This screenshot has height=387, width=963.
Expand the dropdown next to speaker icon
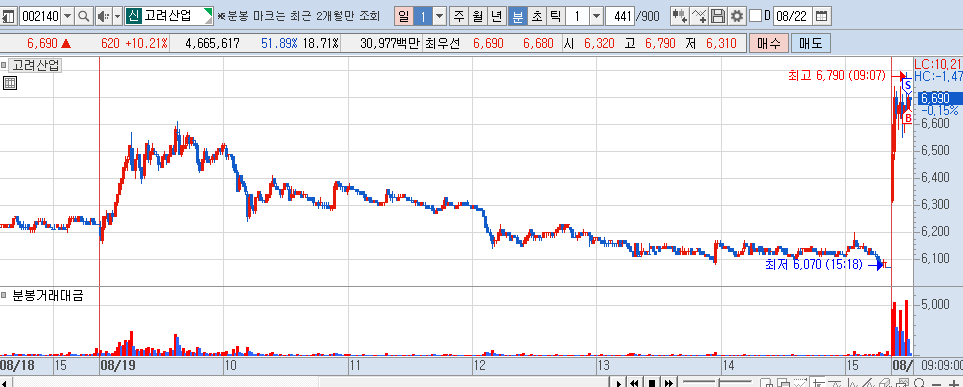tap(117, 16)
